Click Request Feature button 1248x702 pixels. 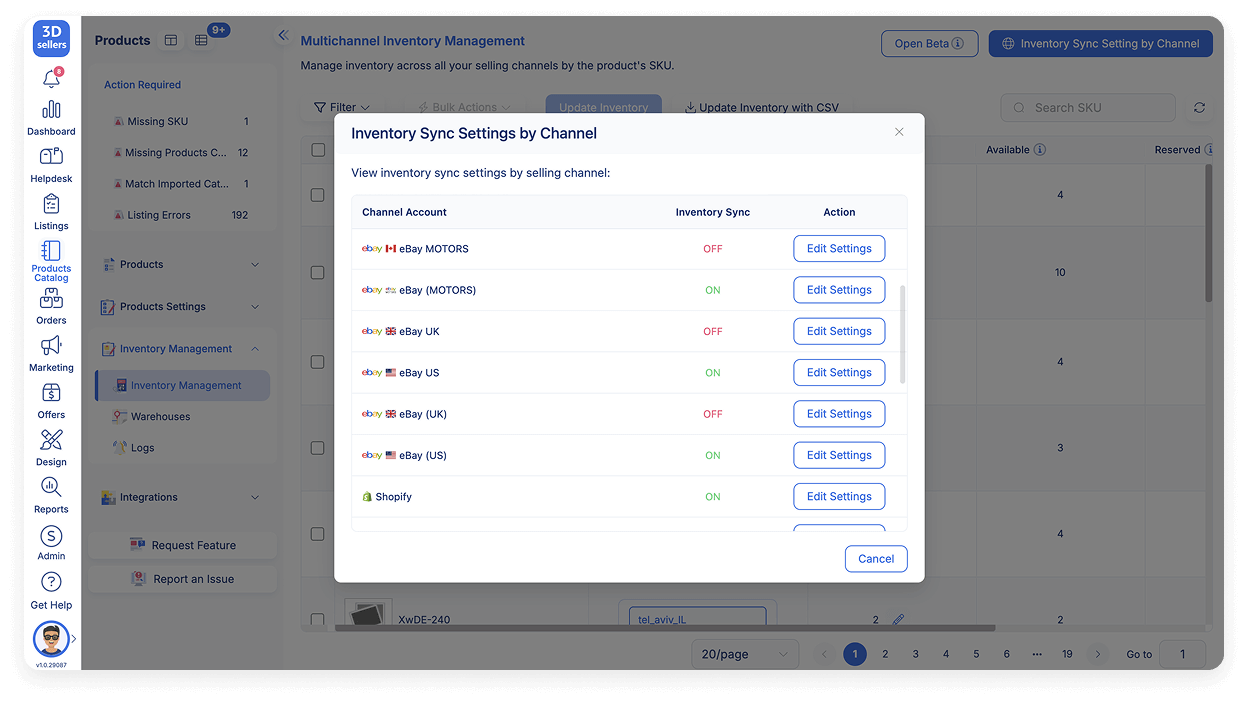point(183,545)
